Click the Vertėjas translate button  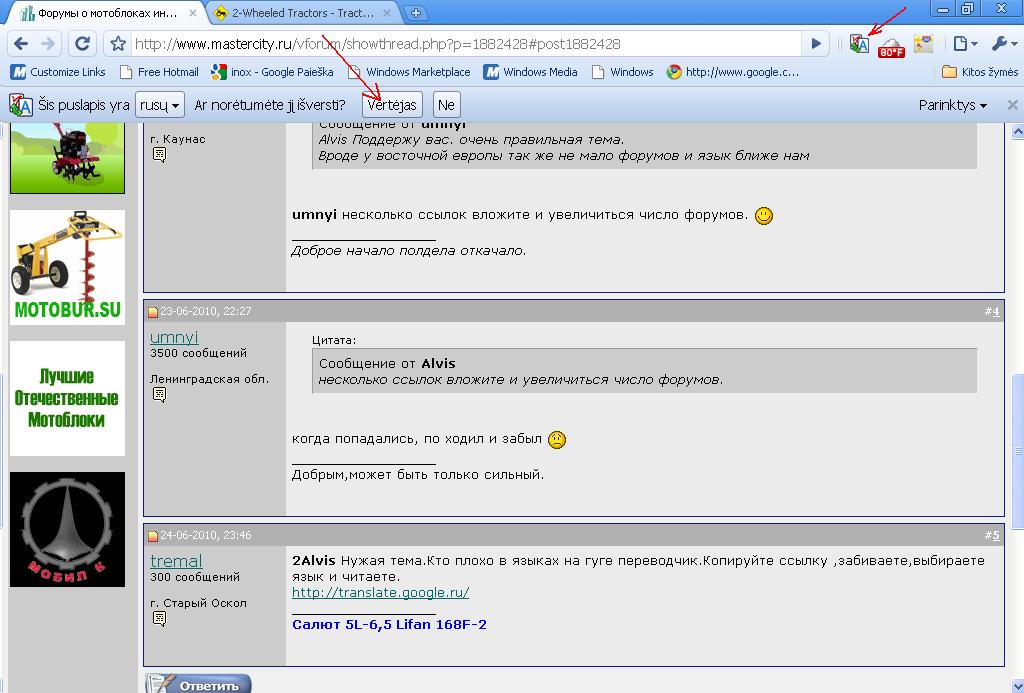(x=392, y=105)
